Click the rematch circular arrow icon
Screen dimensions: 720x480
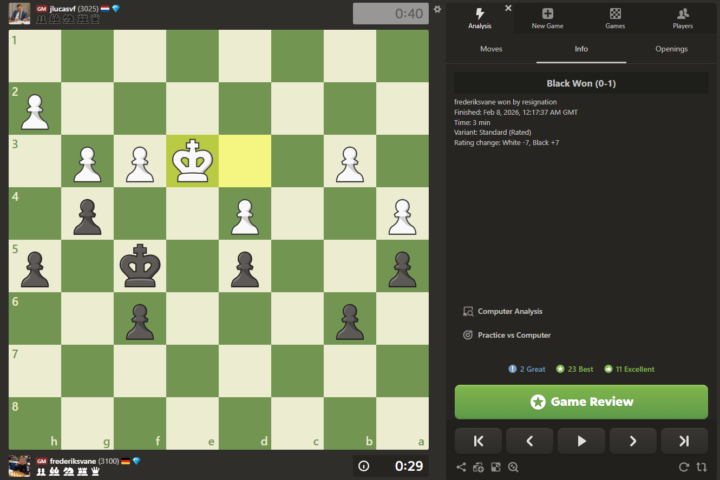click(684, 467)
